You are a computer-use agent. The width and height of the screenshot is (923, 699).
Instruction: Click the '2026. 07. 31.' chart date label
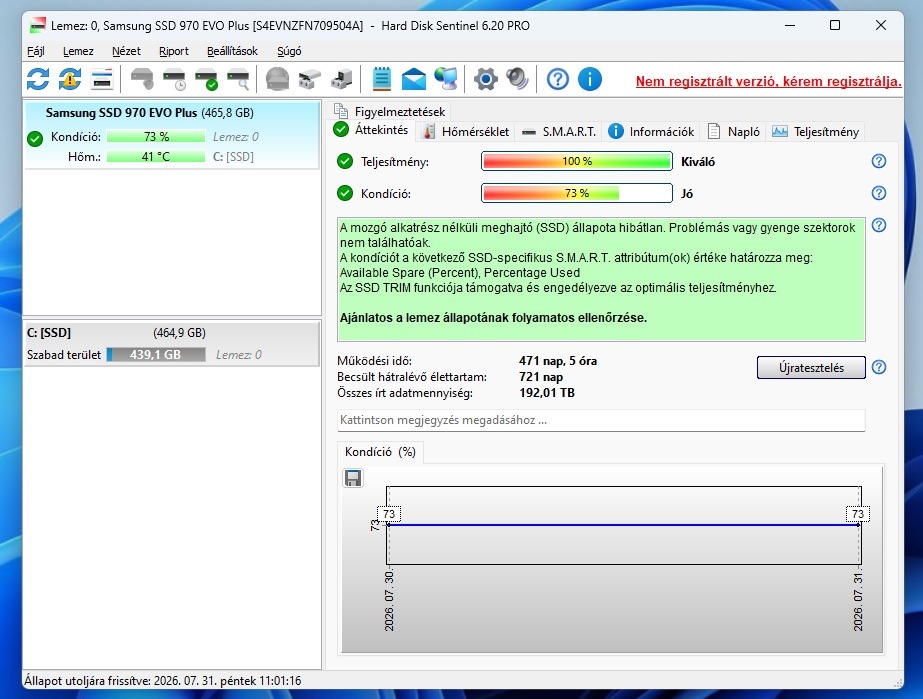[858, 601]
